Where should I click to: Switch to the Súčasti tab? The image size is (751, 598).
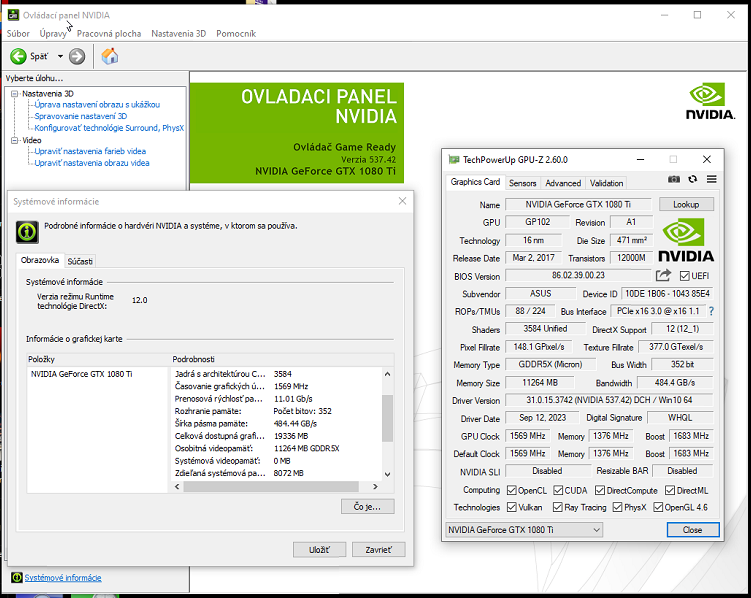80,261
